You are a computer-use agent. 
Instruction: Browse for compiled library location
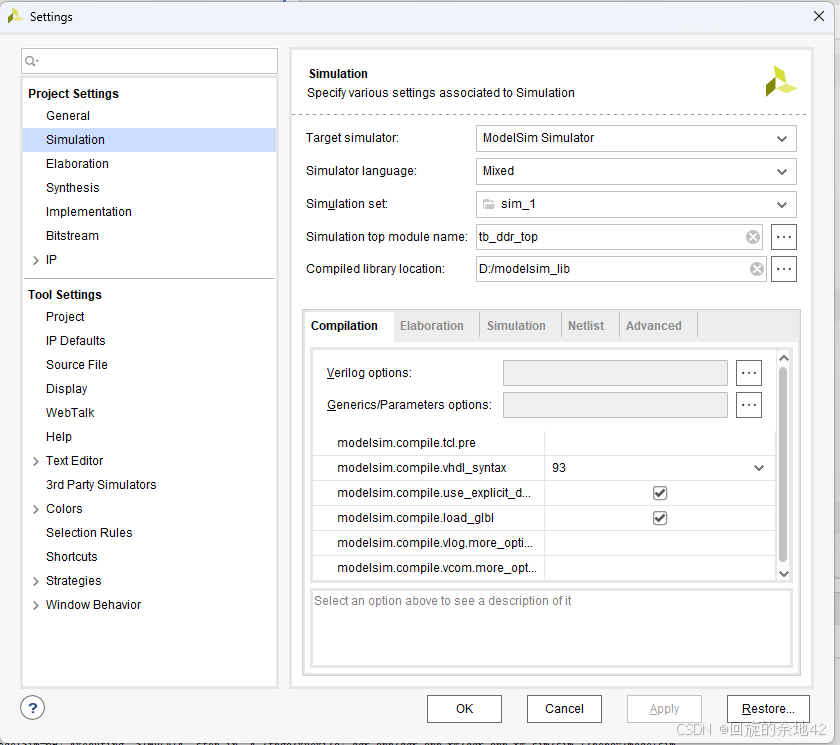(784, 269)
